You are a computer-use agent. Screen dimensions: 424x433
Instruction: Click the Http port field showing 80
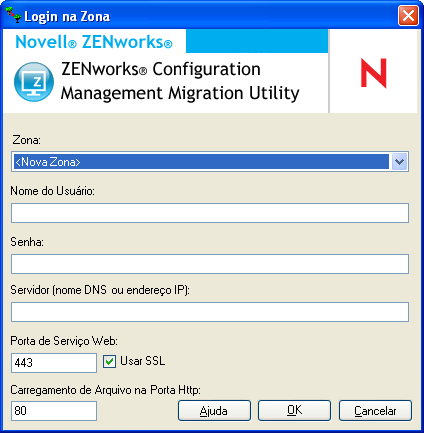[54, 411]
